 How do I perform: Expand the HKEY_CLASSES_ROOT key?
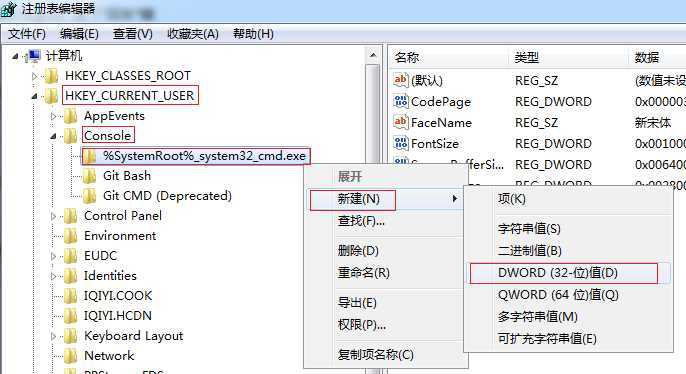35,76
